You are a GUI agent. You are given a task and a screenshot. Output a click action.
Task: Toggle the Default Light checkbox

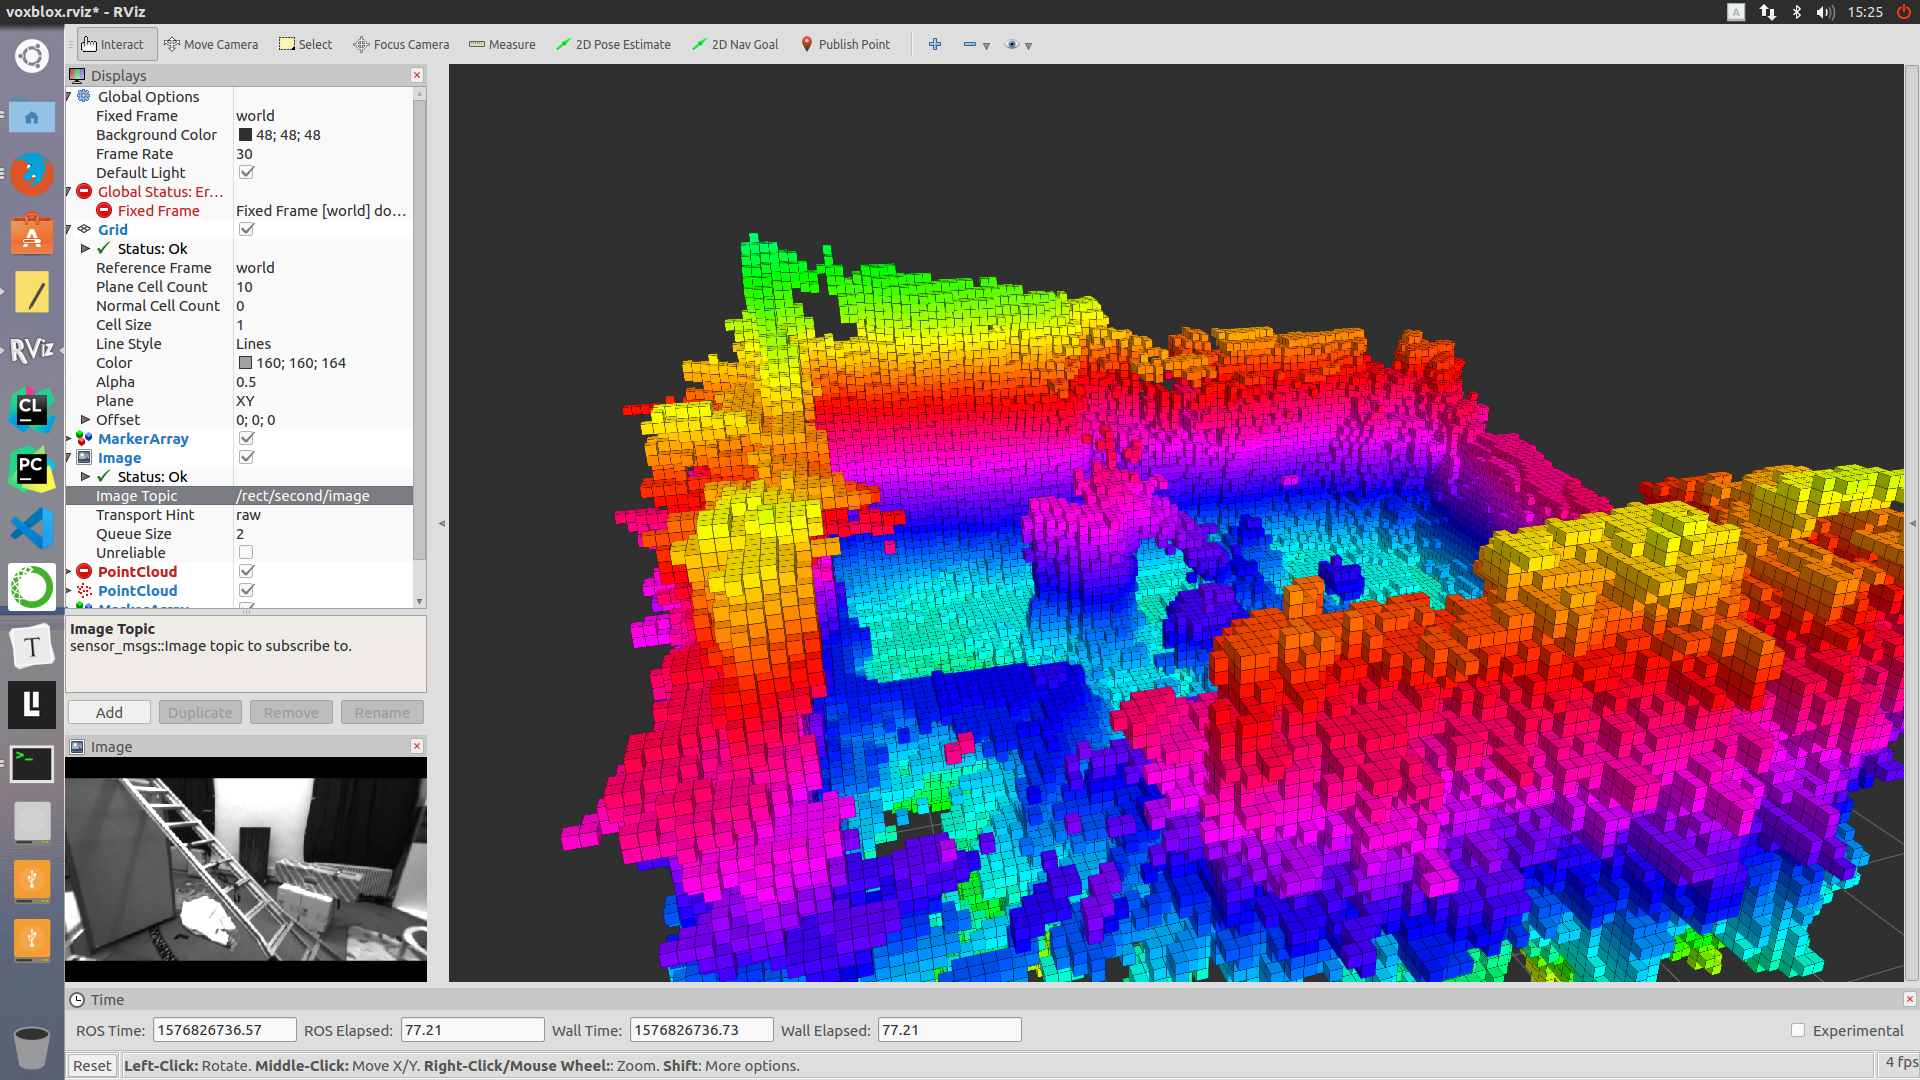pyautogui.click(x=247, y=173)
